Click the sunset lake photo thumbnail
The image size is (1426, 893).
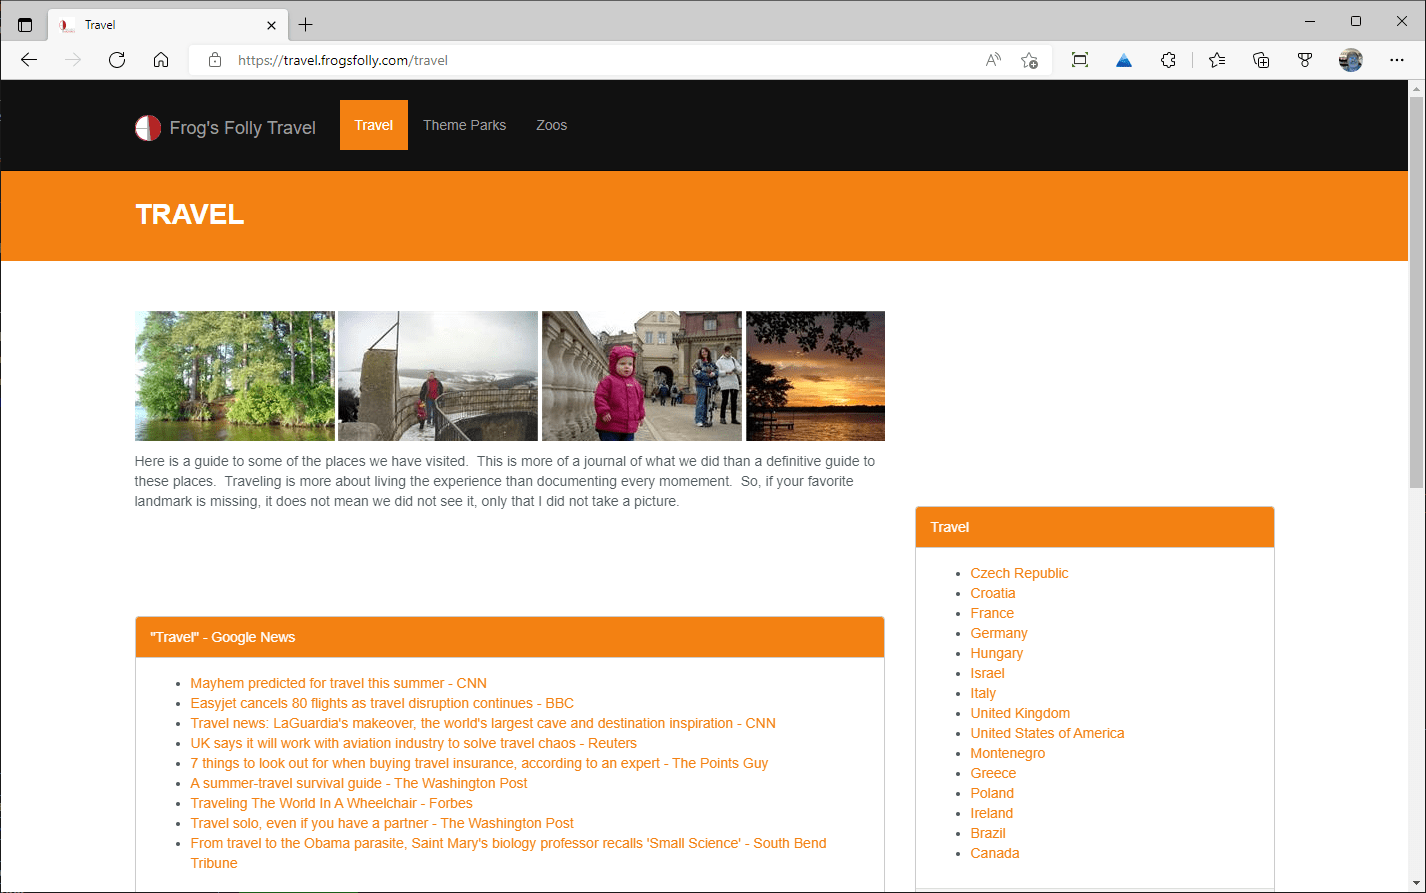click(815, 375)
